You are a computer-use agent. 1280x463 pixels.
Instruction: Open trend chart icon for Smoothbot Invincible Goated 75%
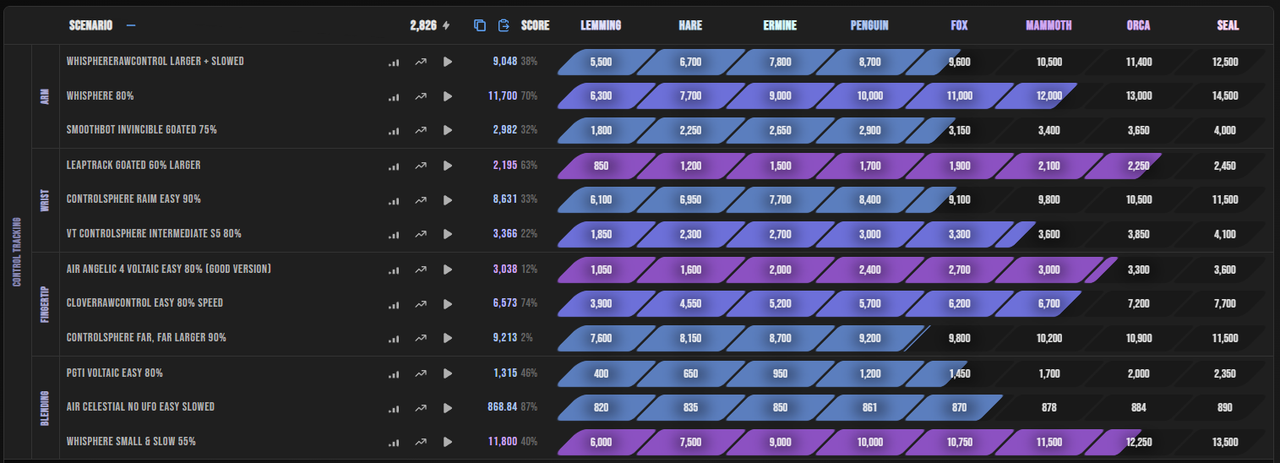pyautogui.click(x=421, y=130)
